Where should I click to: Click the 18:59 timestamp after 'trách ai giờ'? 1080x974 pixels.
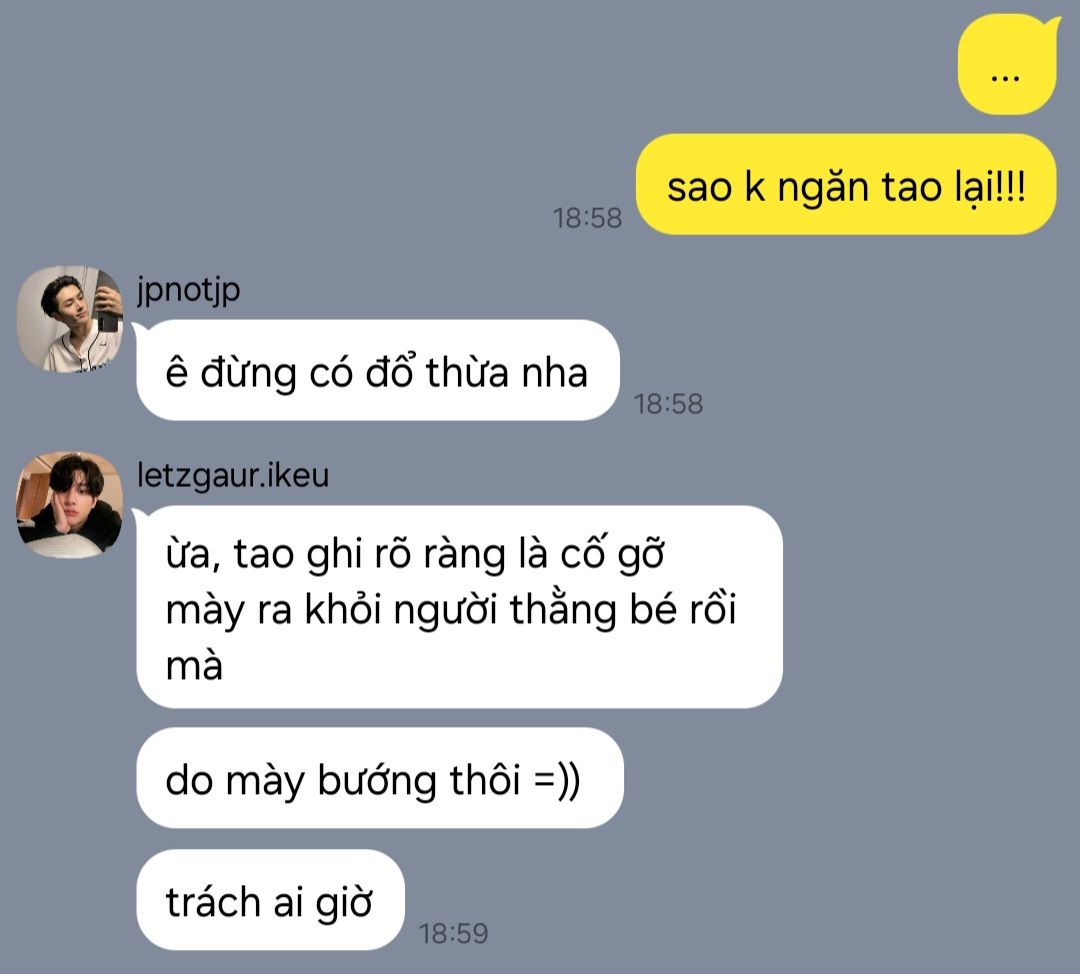pyautogui.click(x=453, y=934)
